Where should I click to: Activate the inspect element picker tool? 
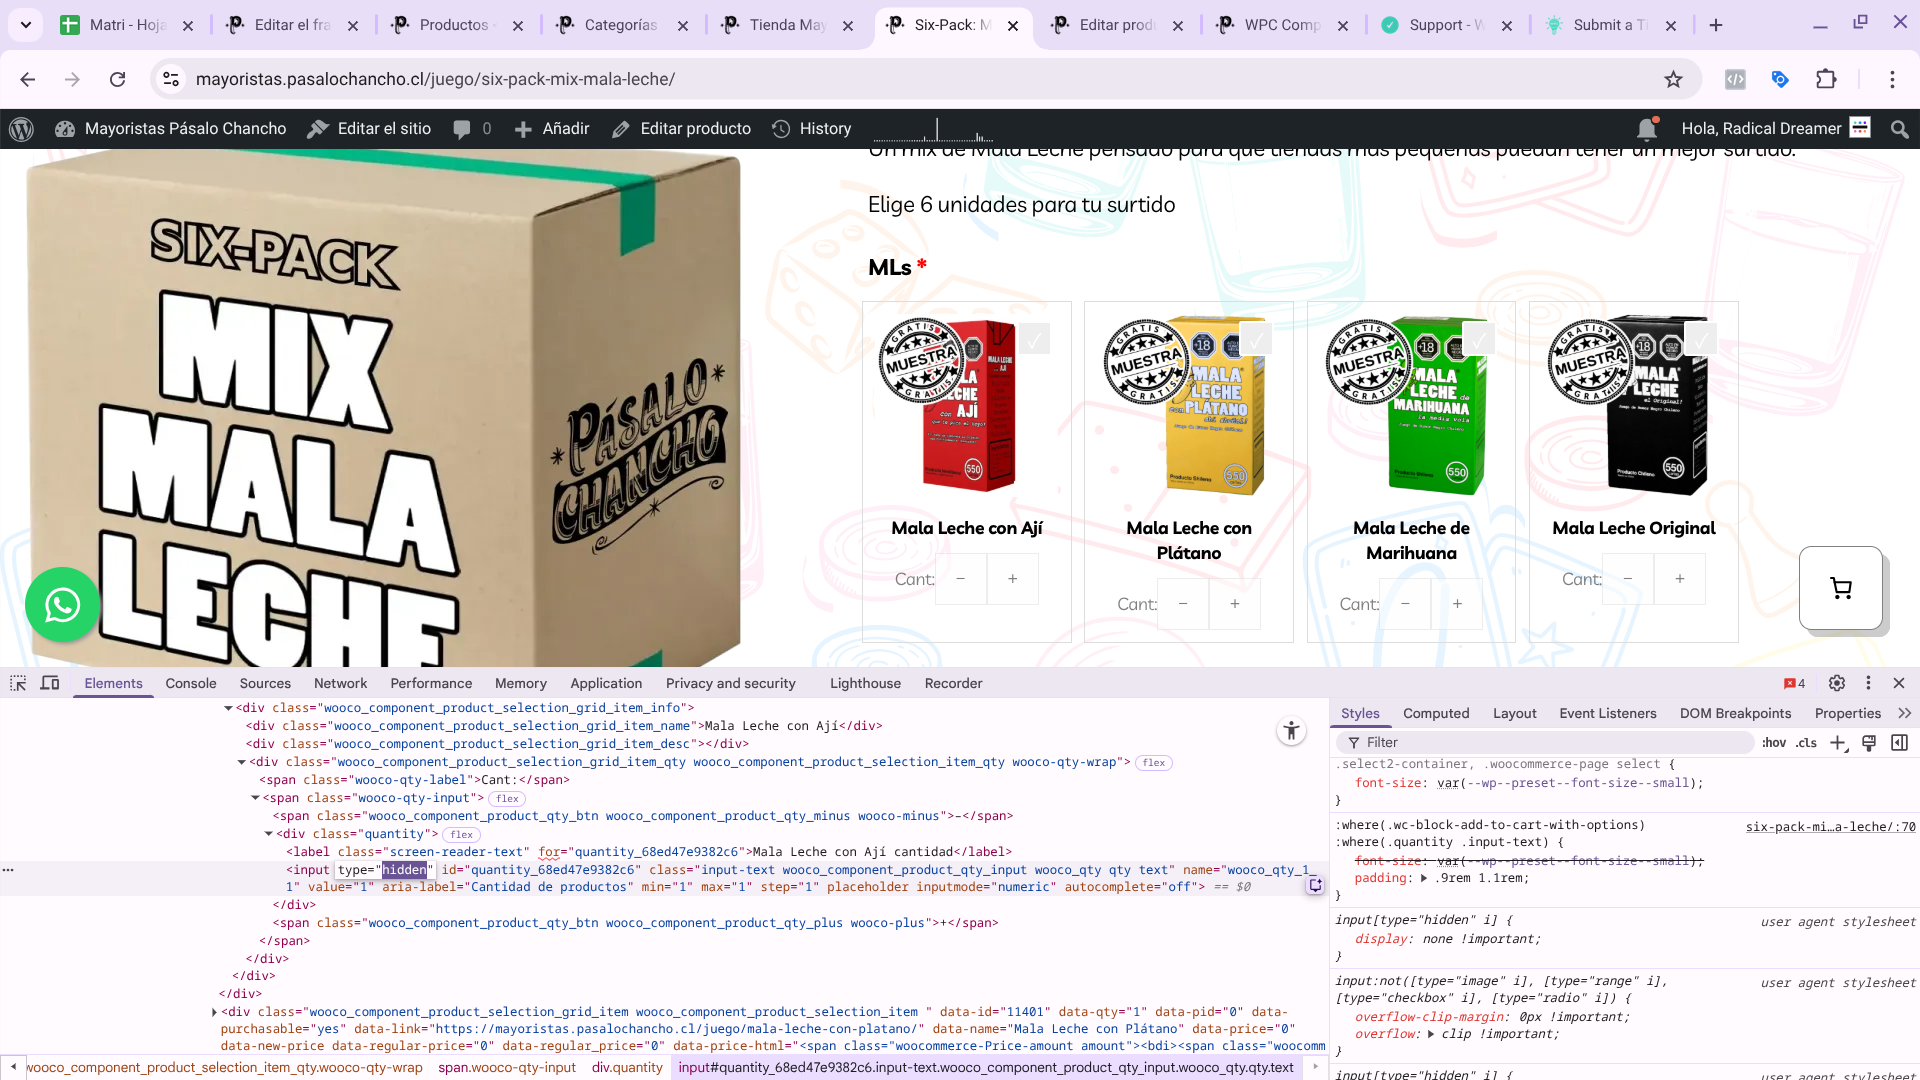click(x=18, y=683)
